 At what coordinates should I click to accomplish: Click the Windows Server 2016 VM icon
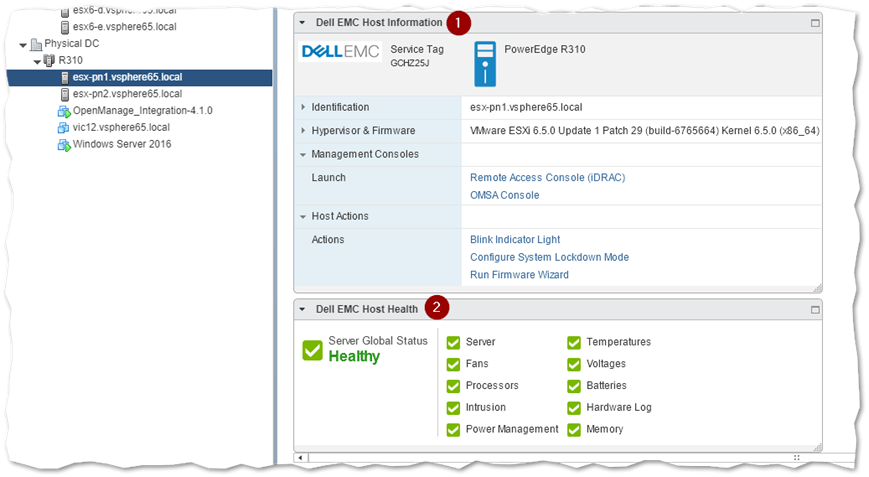64,145
